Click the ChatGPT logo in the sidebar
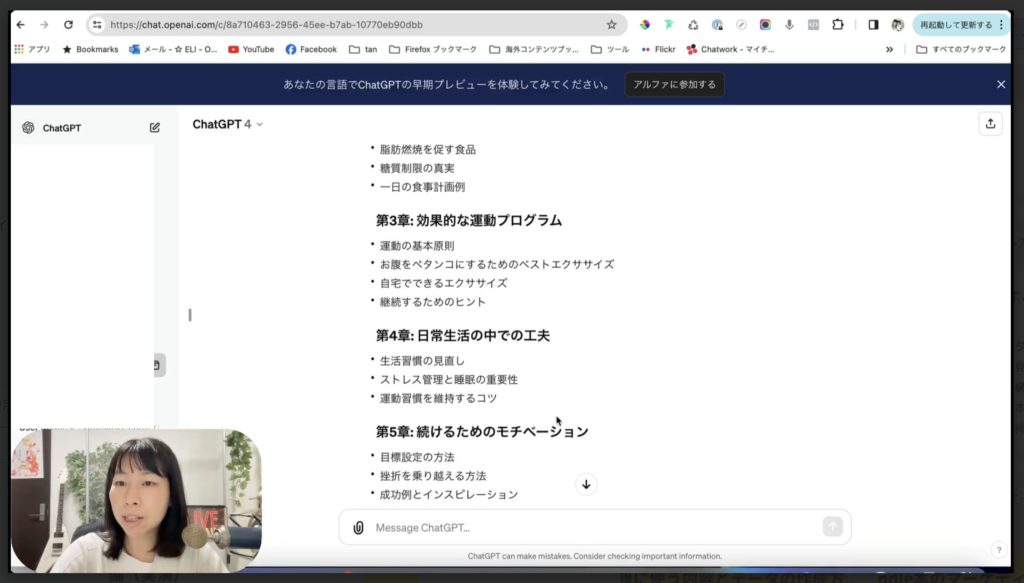 point(28,127)
